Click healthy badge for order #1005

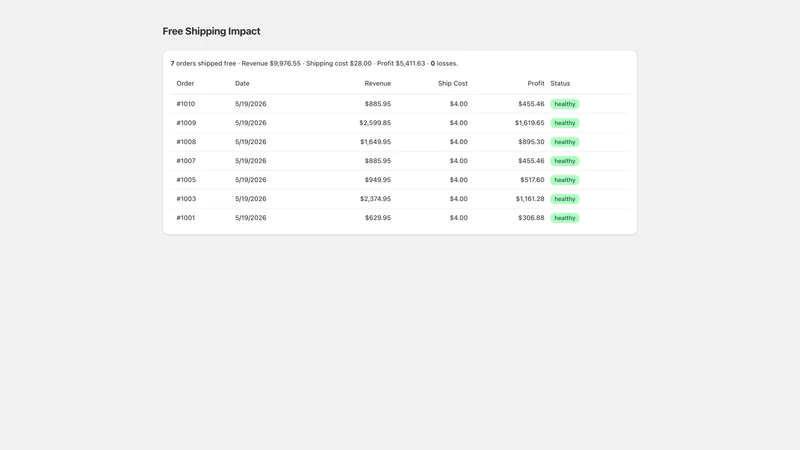point(565,180)
